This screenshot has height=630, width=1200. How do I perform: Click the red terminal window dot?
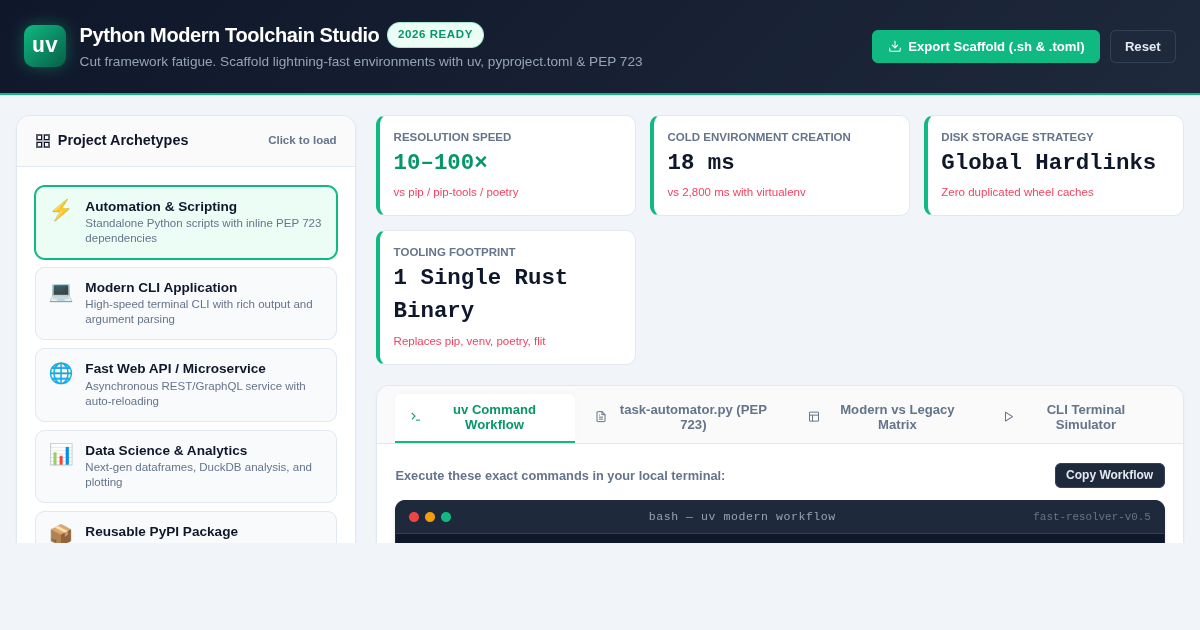[x=414, y=517]
